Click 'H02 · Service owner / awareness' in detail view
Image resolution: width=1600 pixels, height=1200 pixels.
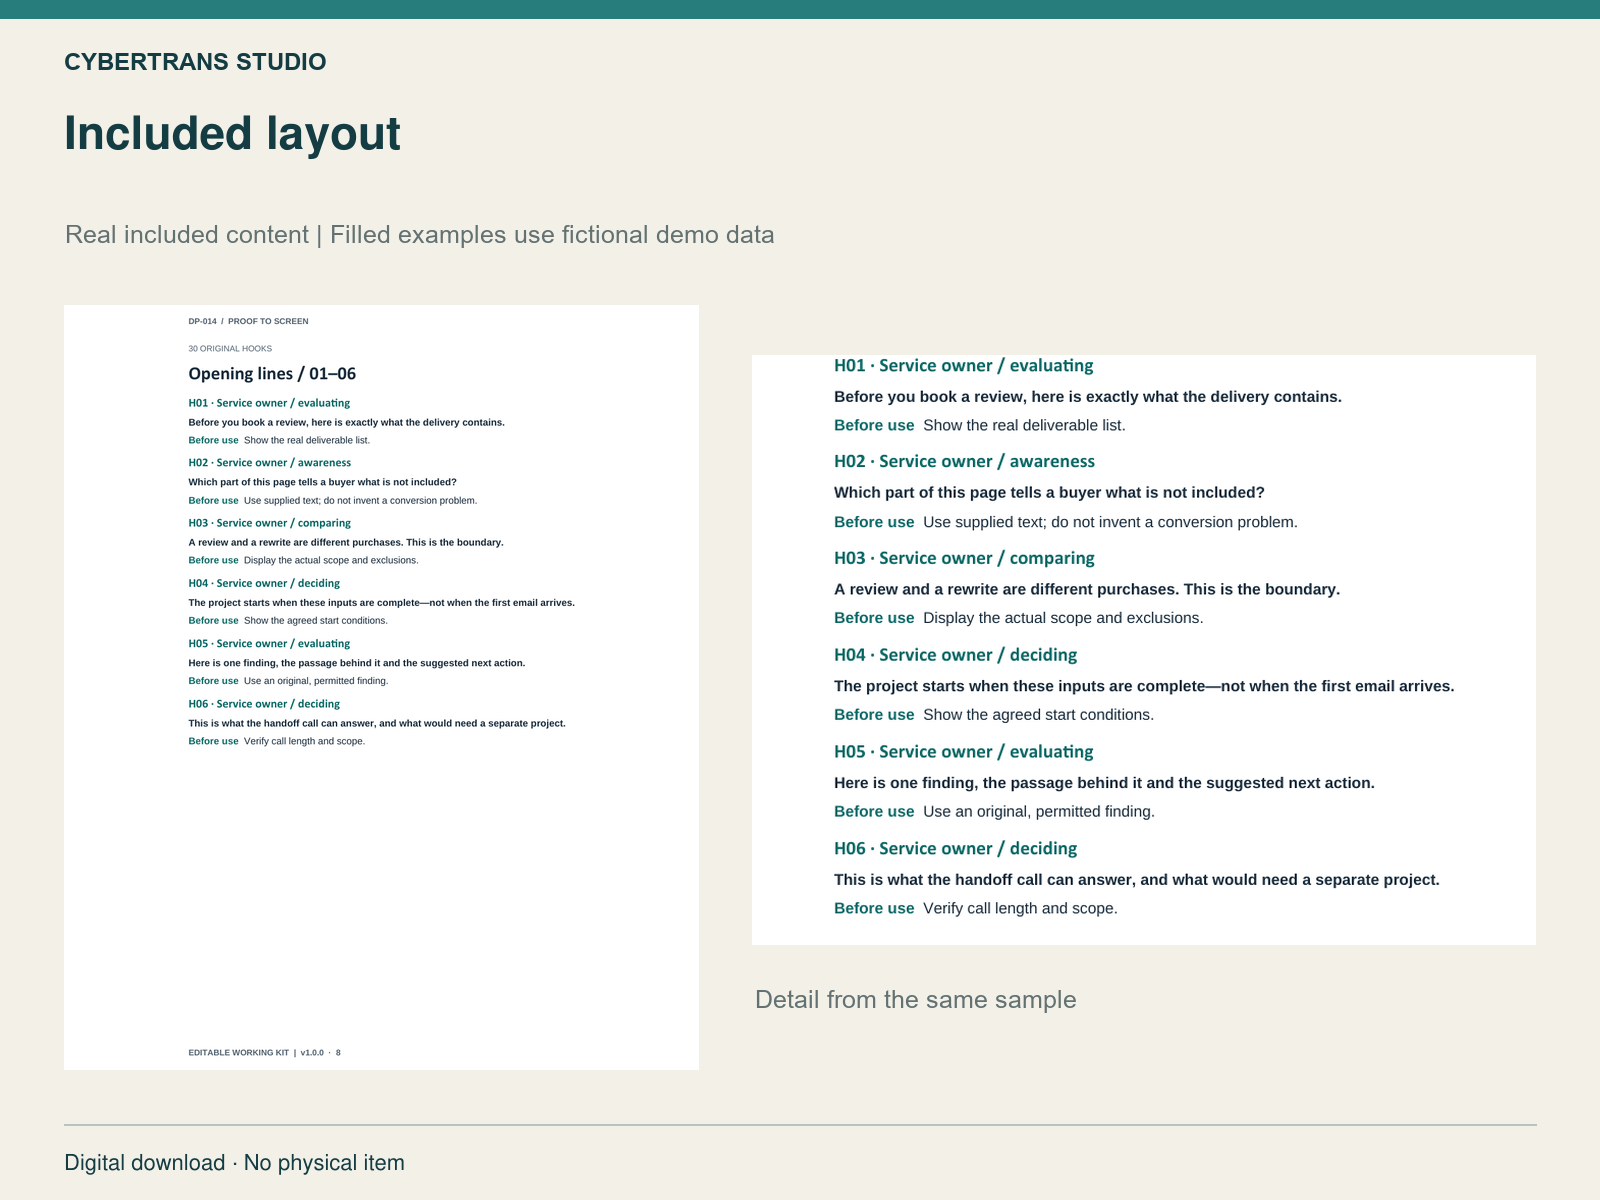click(x=964, y=462)
